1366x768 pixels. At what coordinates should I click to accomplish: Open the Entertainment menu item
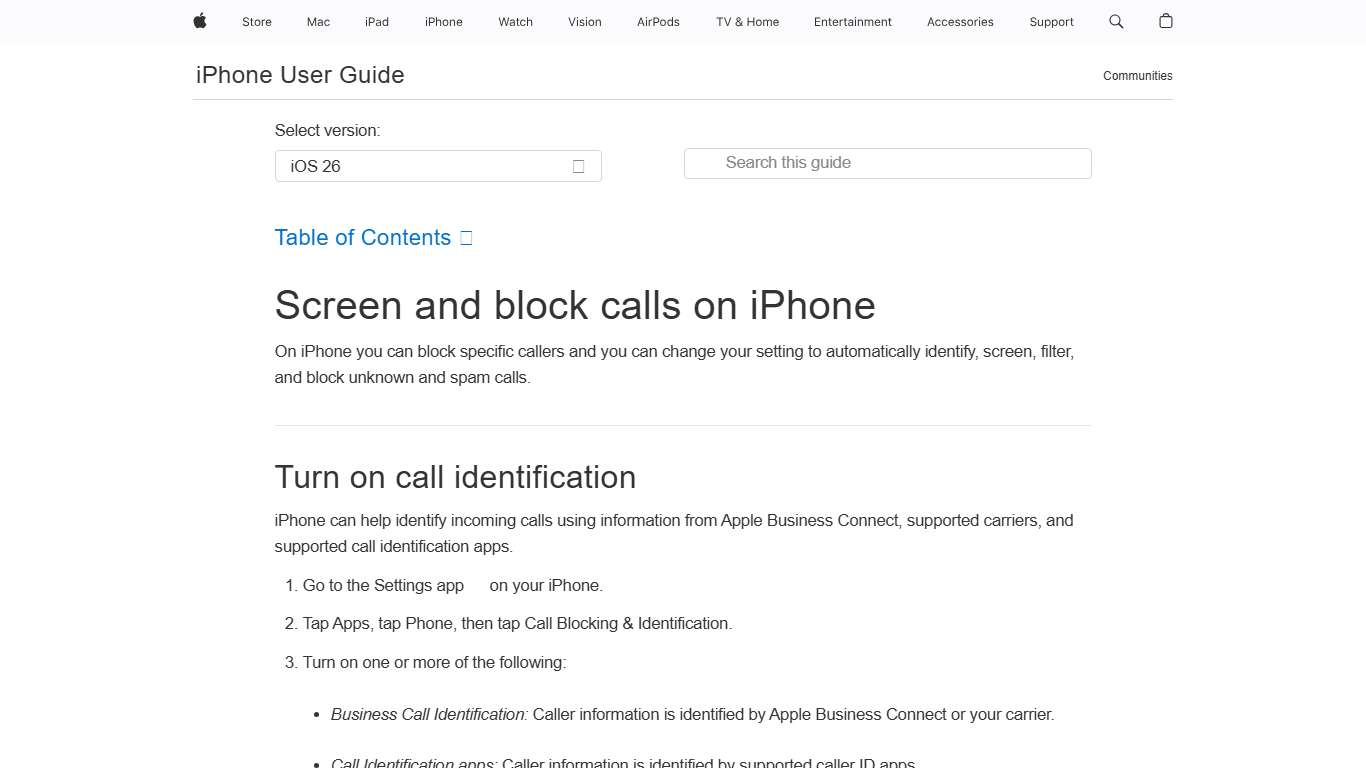coord(852,21)
